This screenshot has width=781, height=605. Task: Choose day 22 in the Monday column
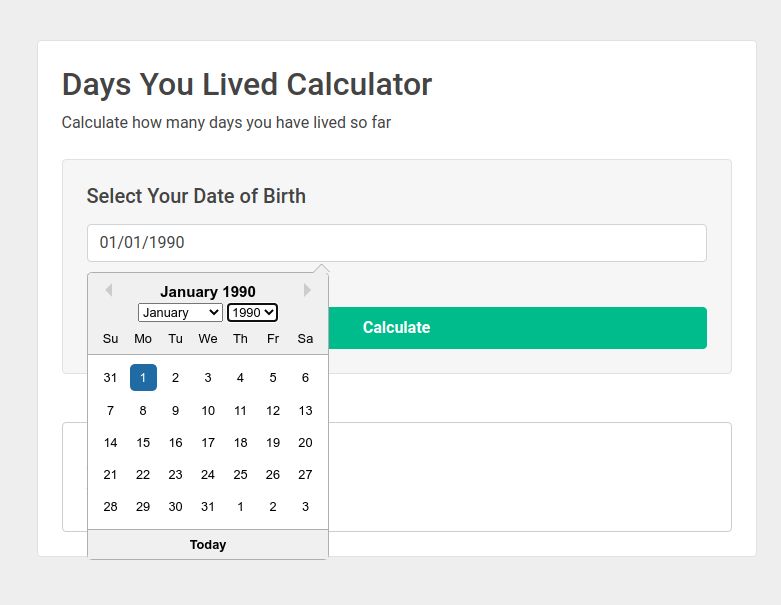[x=143, y=475]
